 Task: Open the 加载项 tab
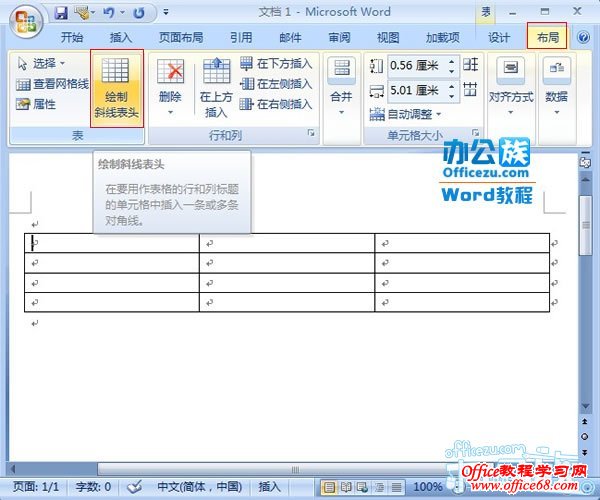(x=442, y=37)
